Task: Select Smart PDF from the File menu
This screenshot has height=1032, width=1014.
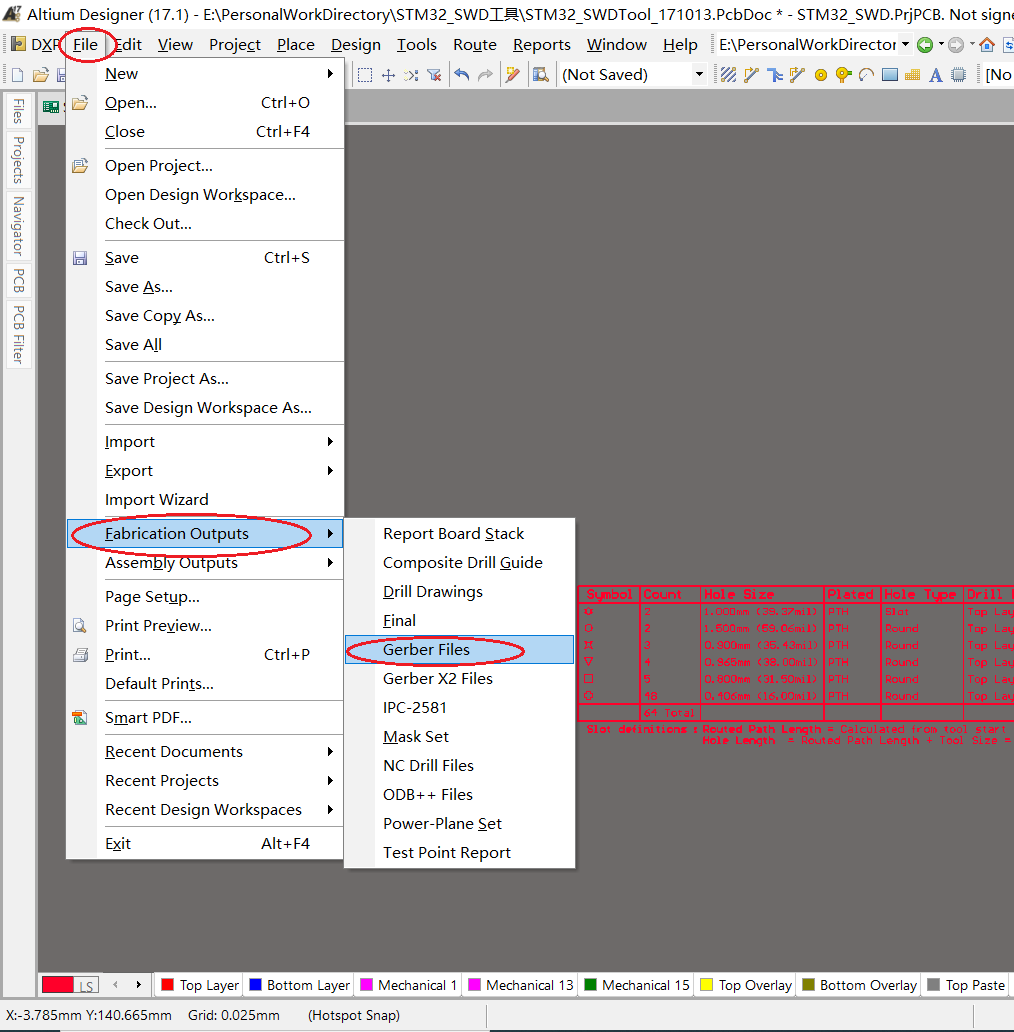Action: click(x=205, y=717)
